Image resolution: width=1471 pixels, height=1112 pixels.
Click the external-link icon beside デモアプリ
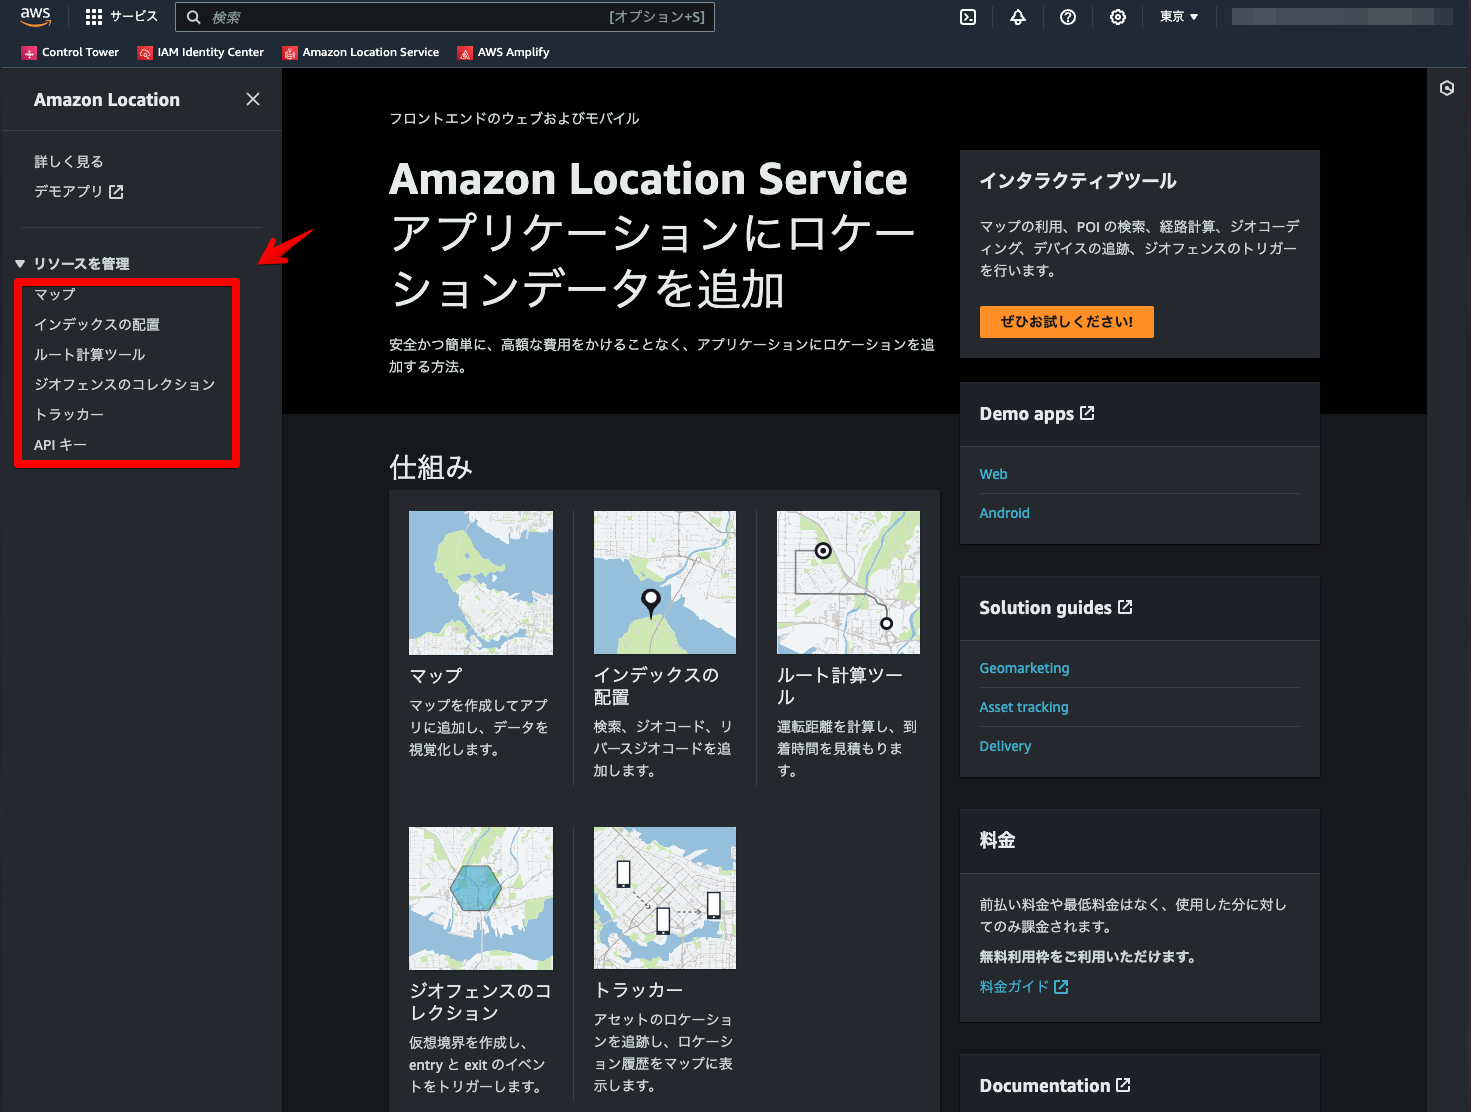pyautogui.click(x=116, y=191)
